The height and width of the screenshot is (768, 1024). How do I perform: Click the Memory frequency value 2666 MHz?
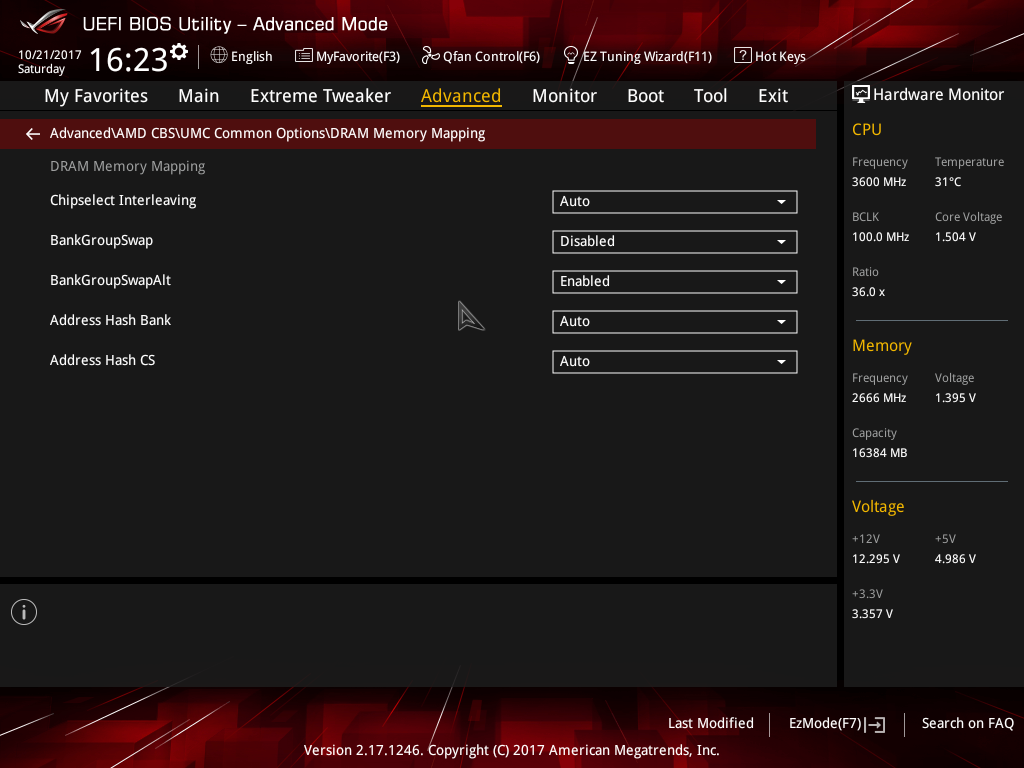(879, 398)
